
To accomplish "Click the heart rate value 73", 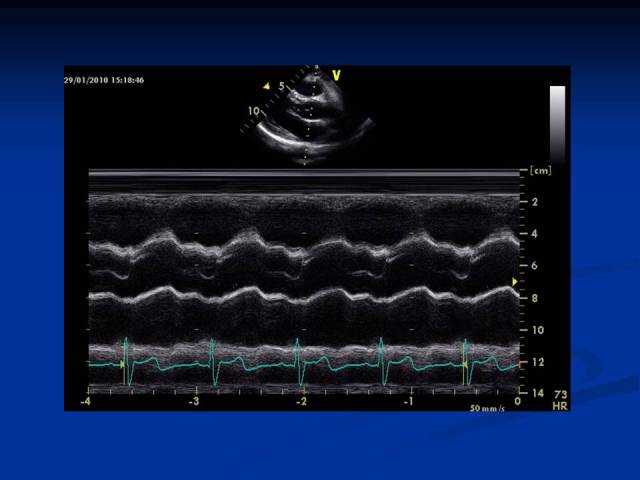I will [560, 394].
